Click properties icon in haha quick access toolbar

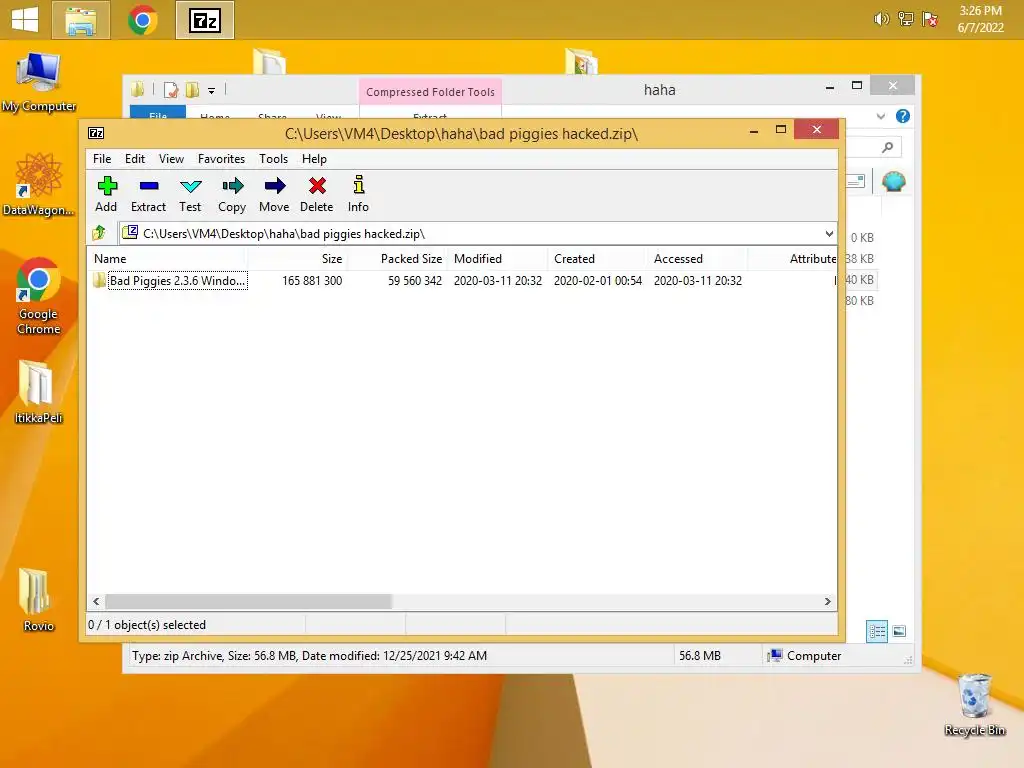171,90
